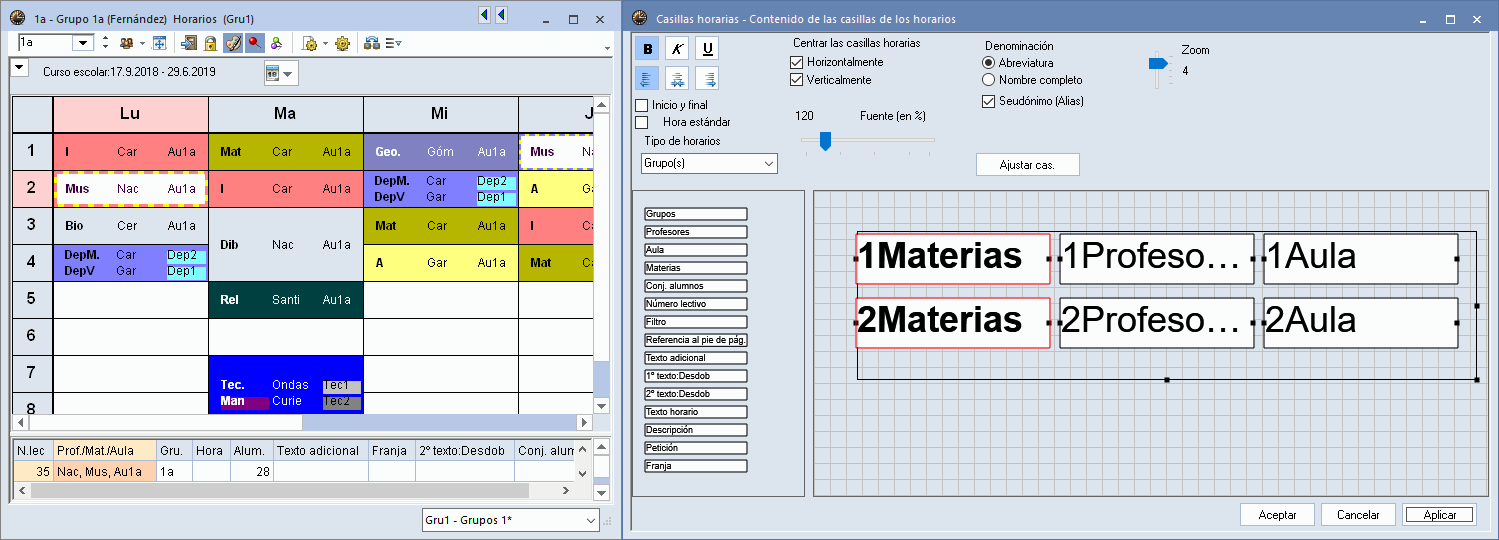Click the single gear settings icon
Viewport: 1499px width, 540px height.
pyautogui.click(x=343, y=43)
